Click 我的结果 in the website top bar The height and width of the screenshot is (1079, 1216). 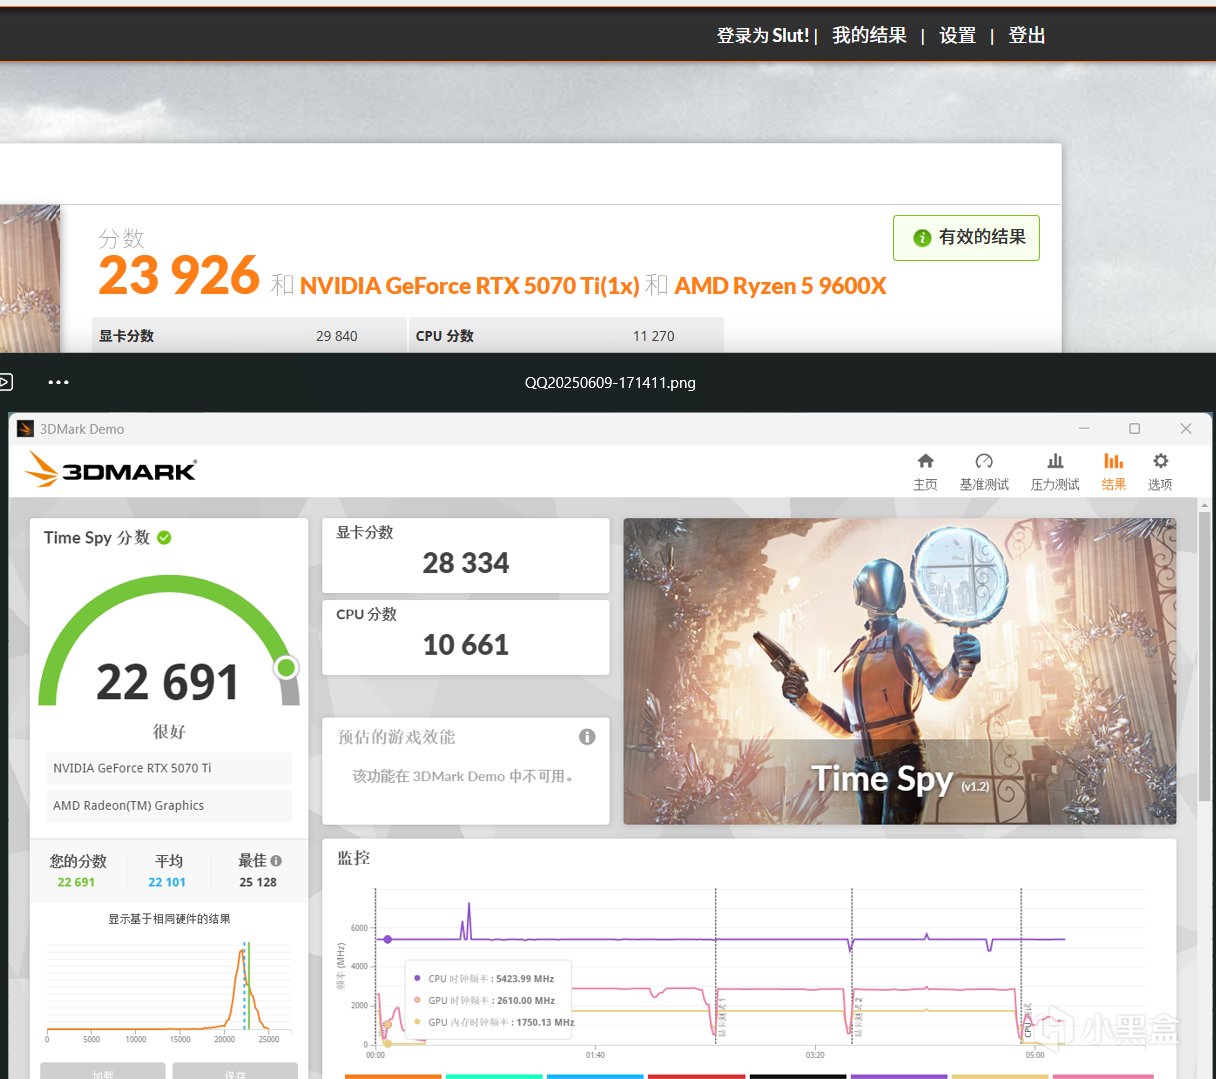click(x=869, y=36)
